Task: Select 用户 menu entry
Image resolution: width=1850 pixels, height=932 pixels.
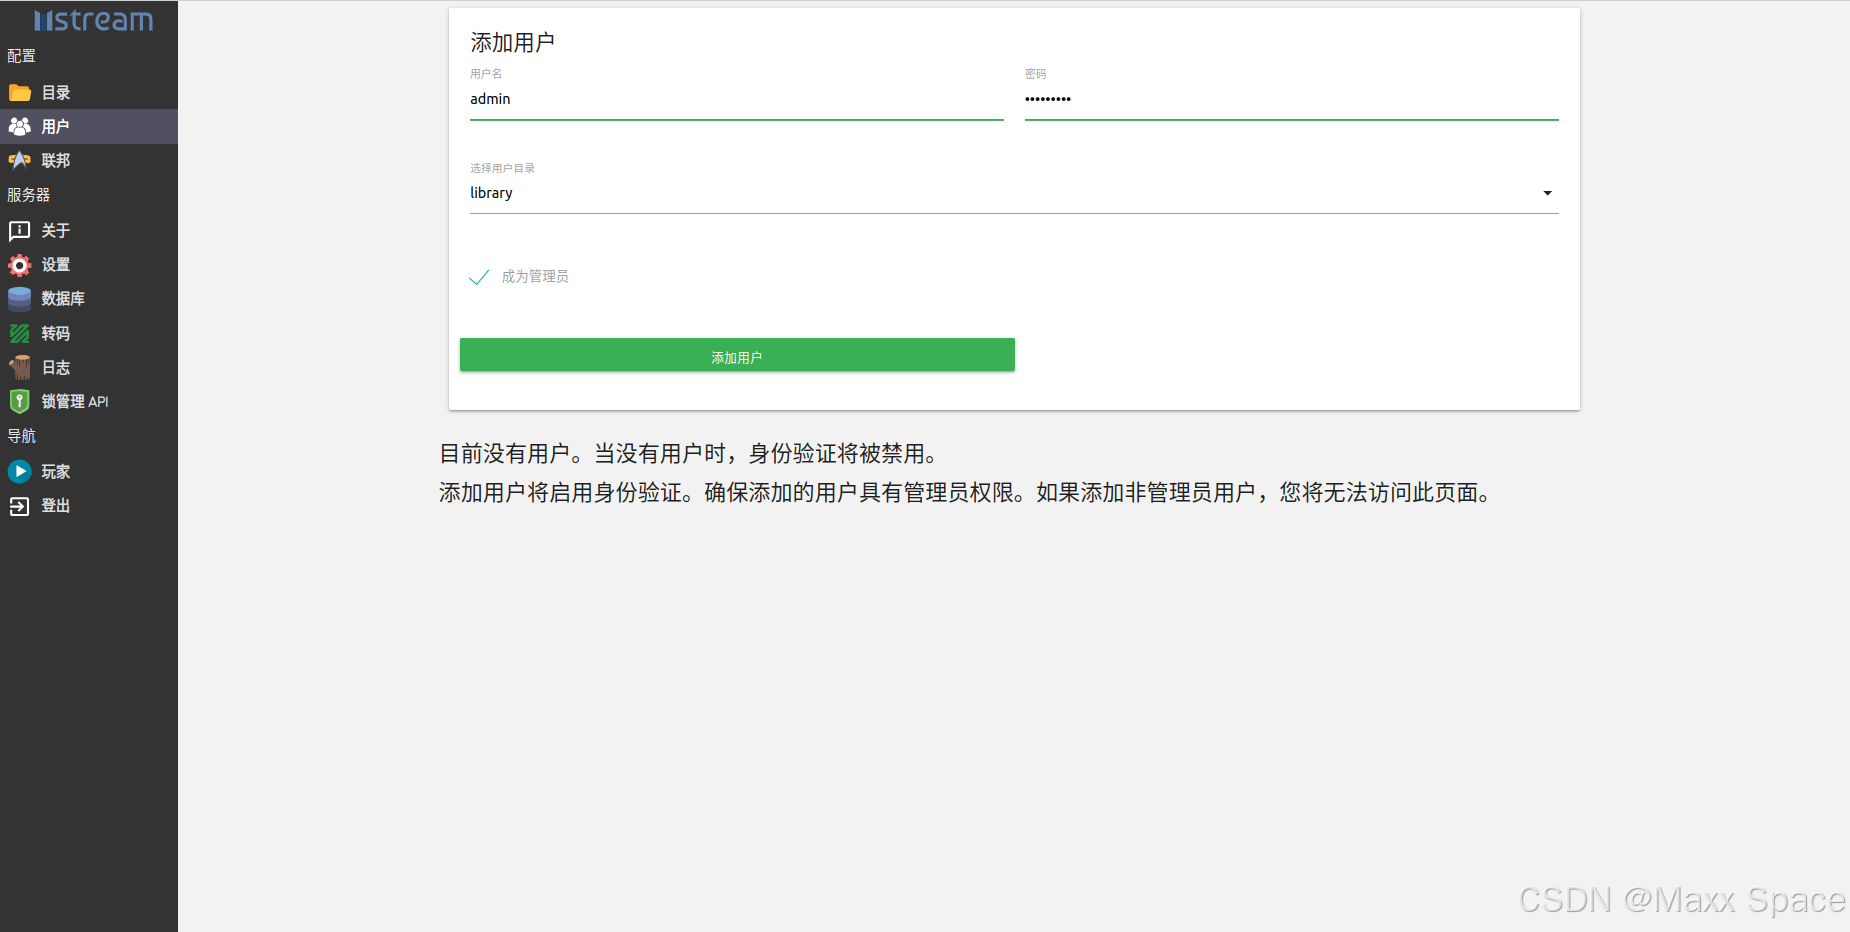Action: click(56, 127)
